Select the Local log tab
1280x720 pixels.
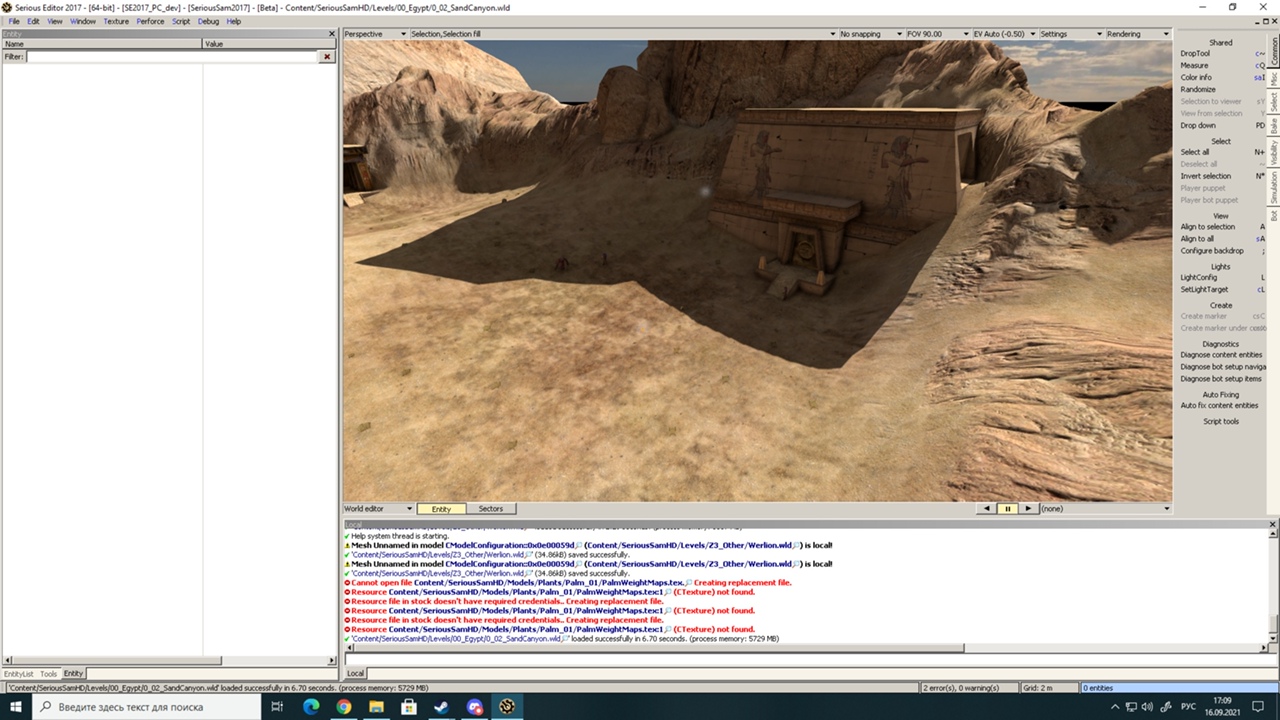[355, 674]
